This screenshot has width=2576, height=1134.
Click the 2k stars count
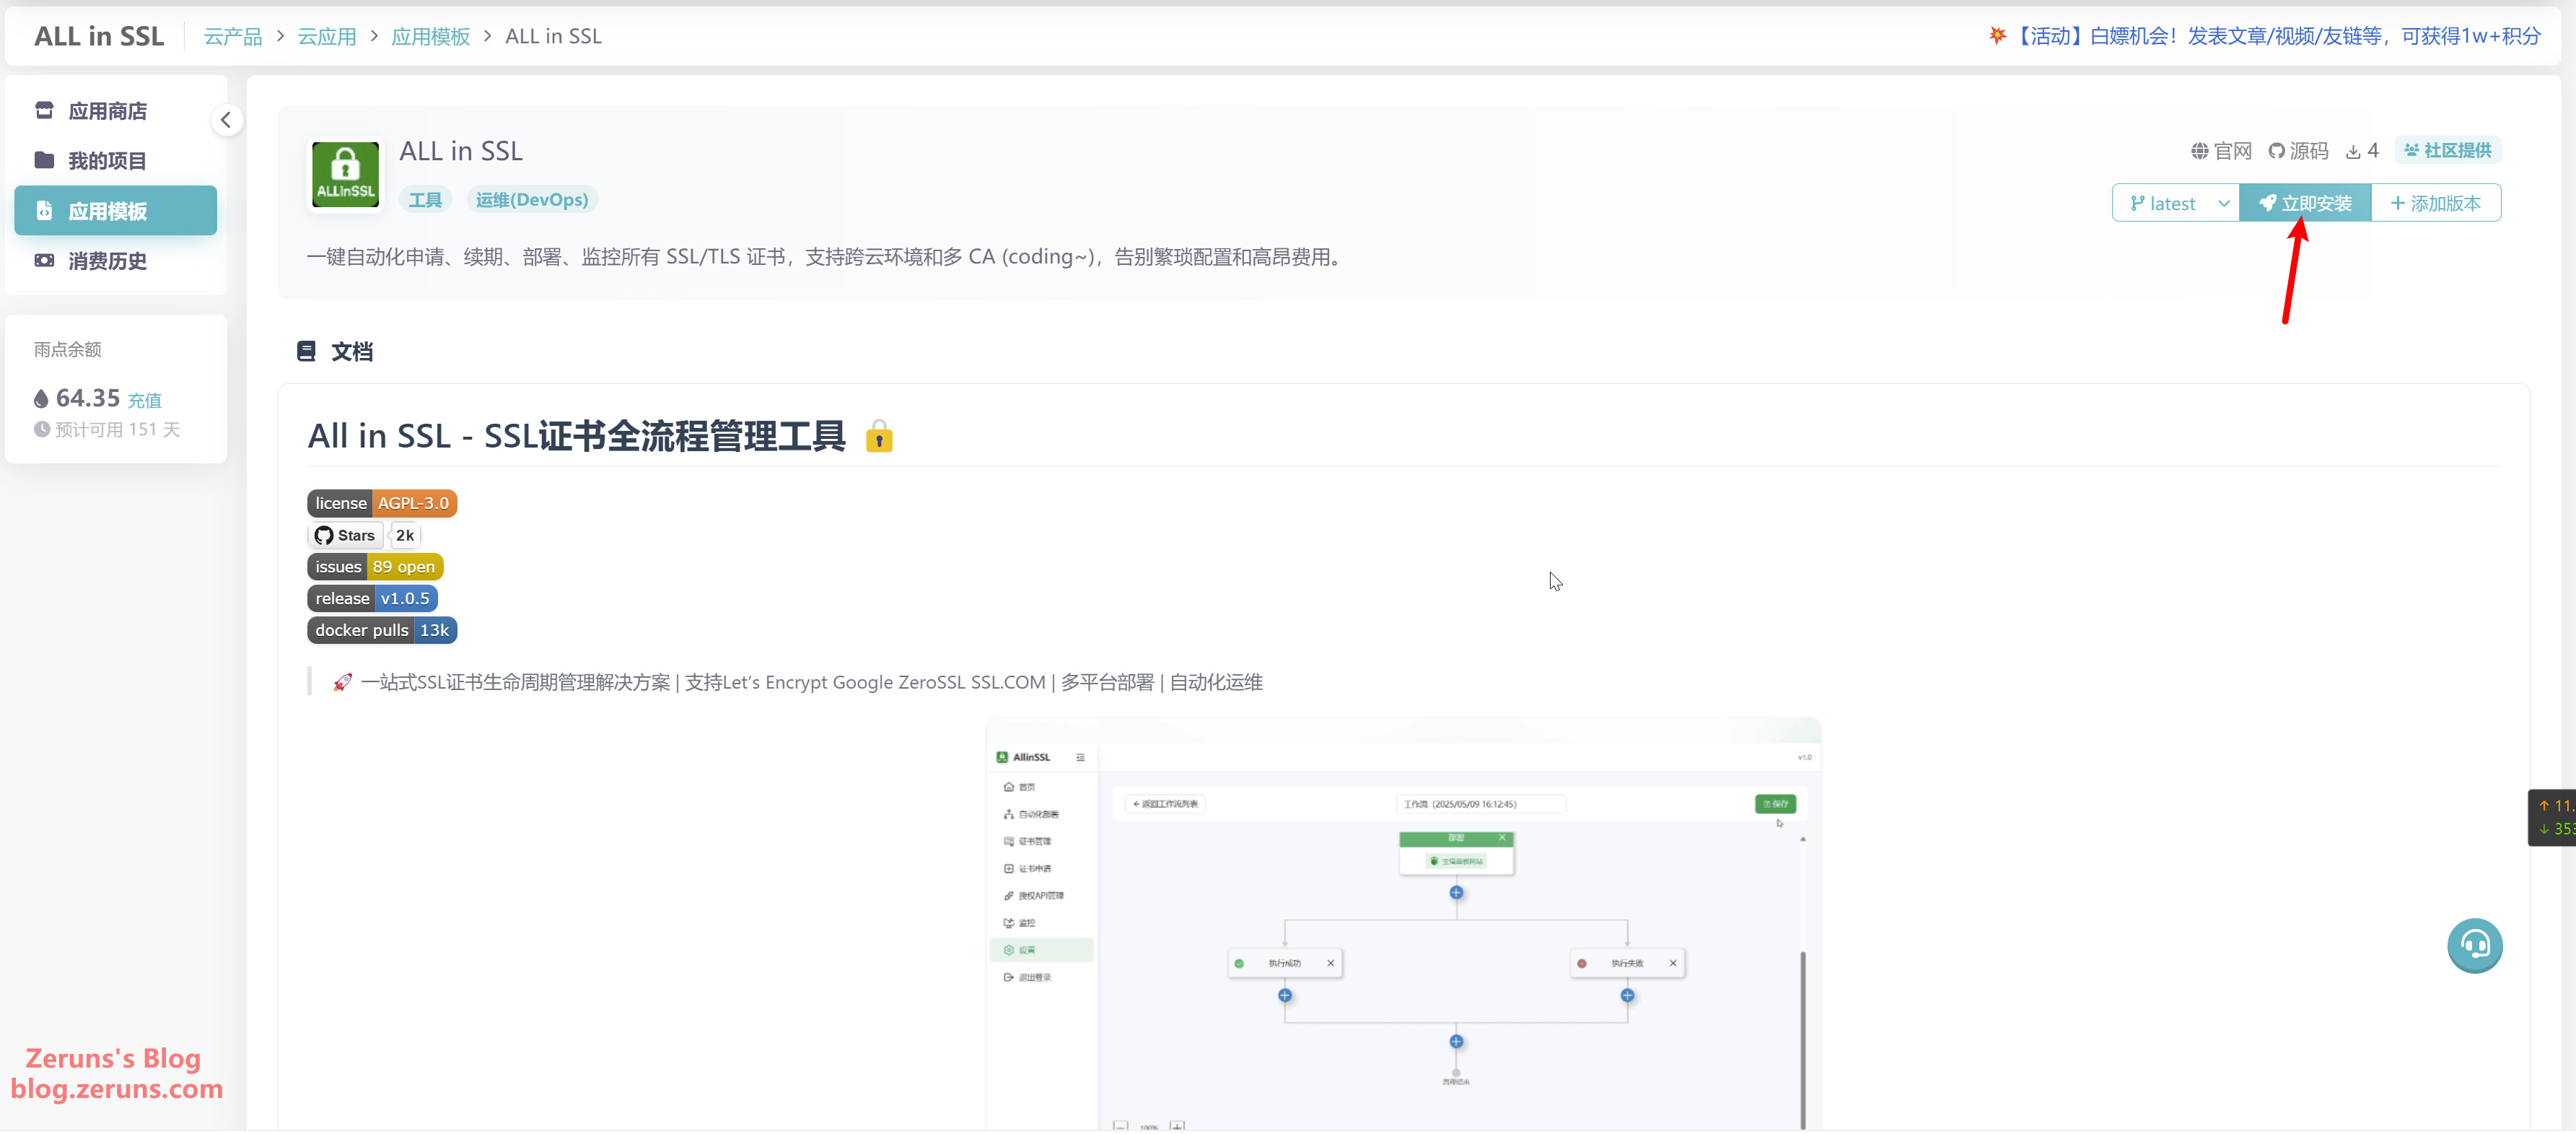[x=404, y=535]
